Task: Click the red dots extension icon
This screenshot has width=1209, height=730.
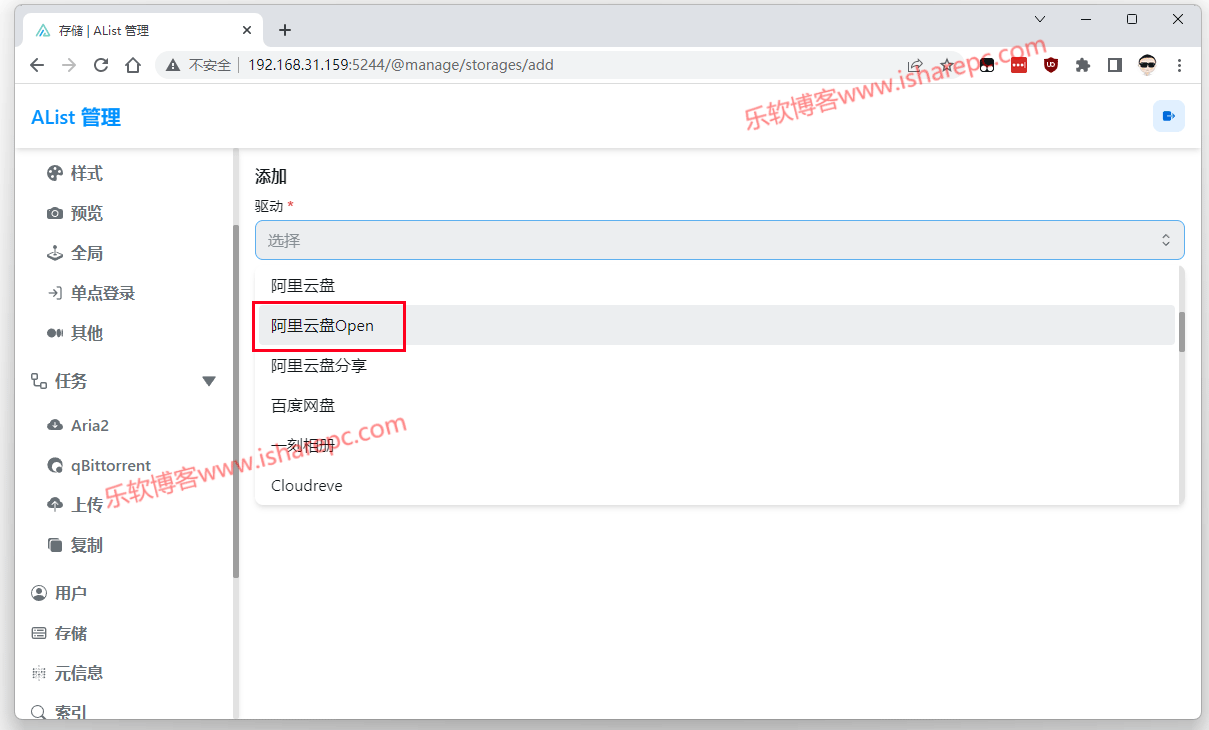Action: (1018, 65)
